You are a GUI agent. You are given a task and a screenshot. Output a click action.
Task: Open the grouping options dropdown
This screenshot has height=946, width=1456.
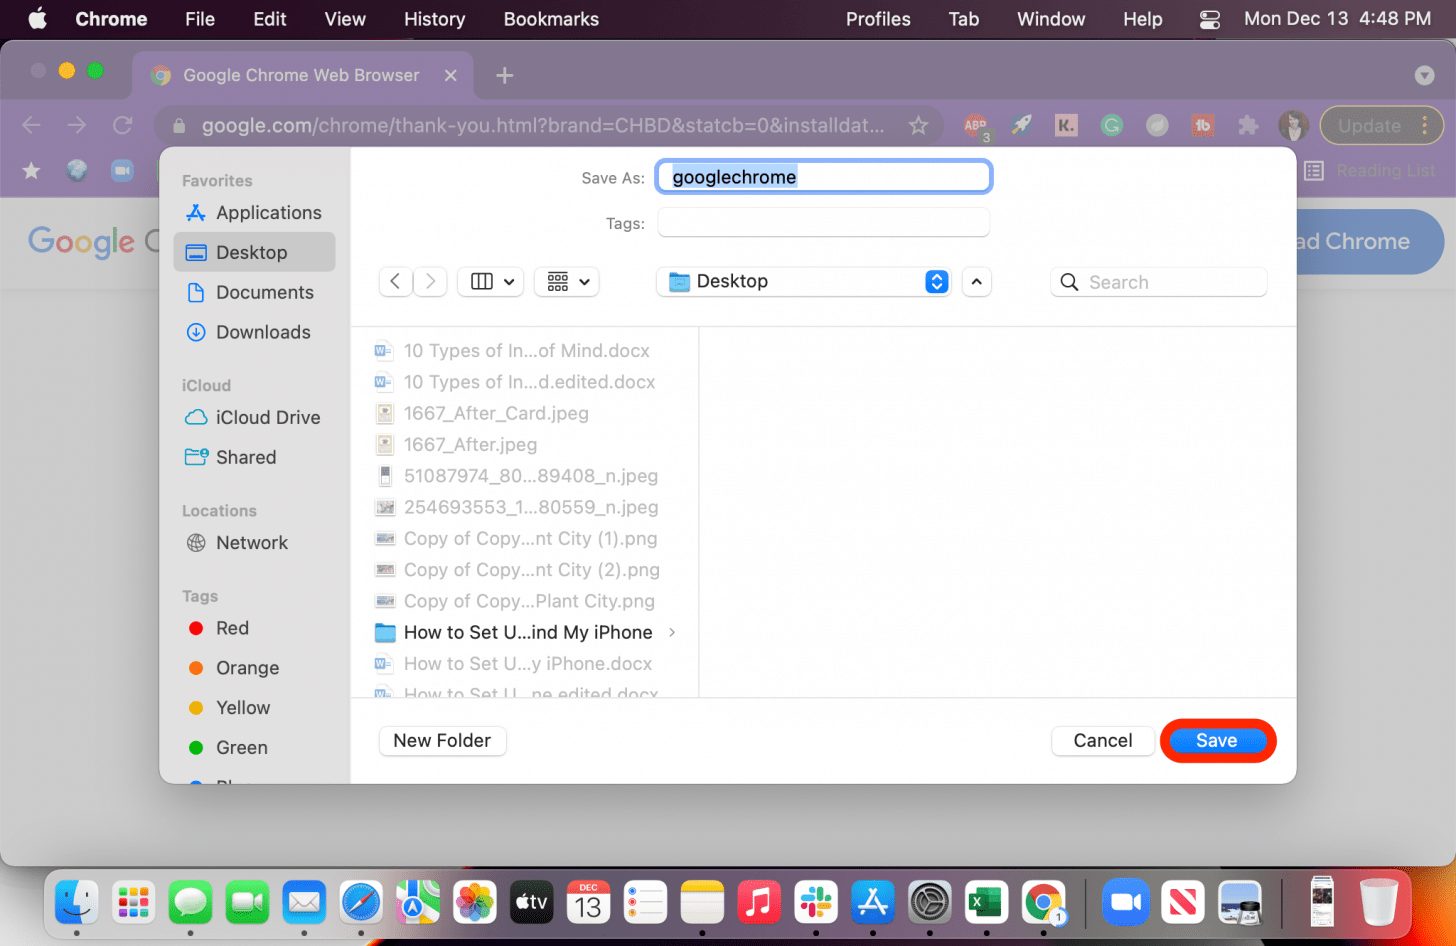566,281
